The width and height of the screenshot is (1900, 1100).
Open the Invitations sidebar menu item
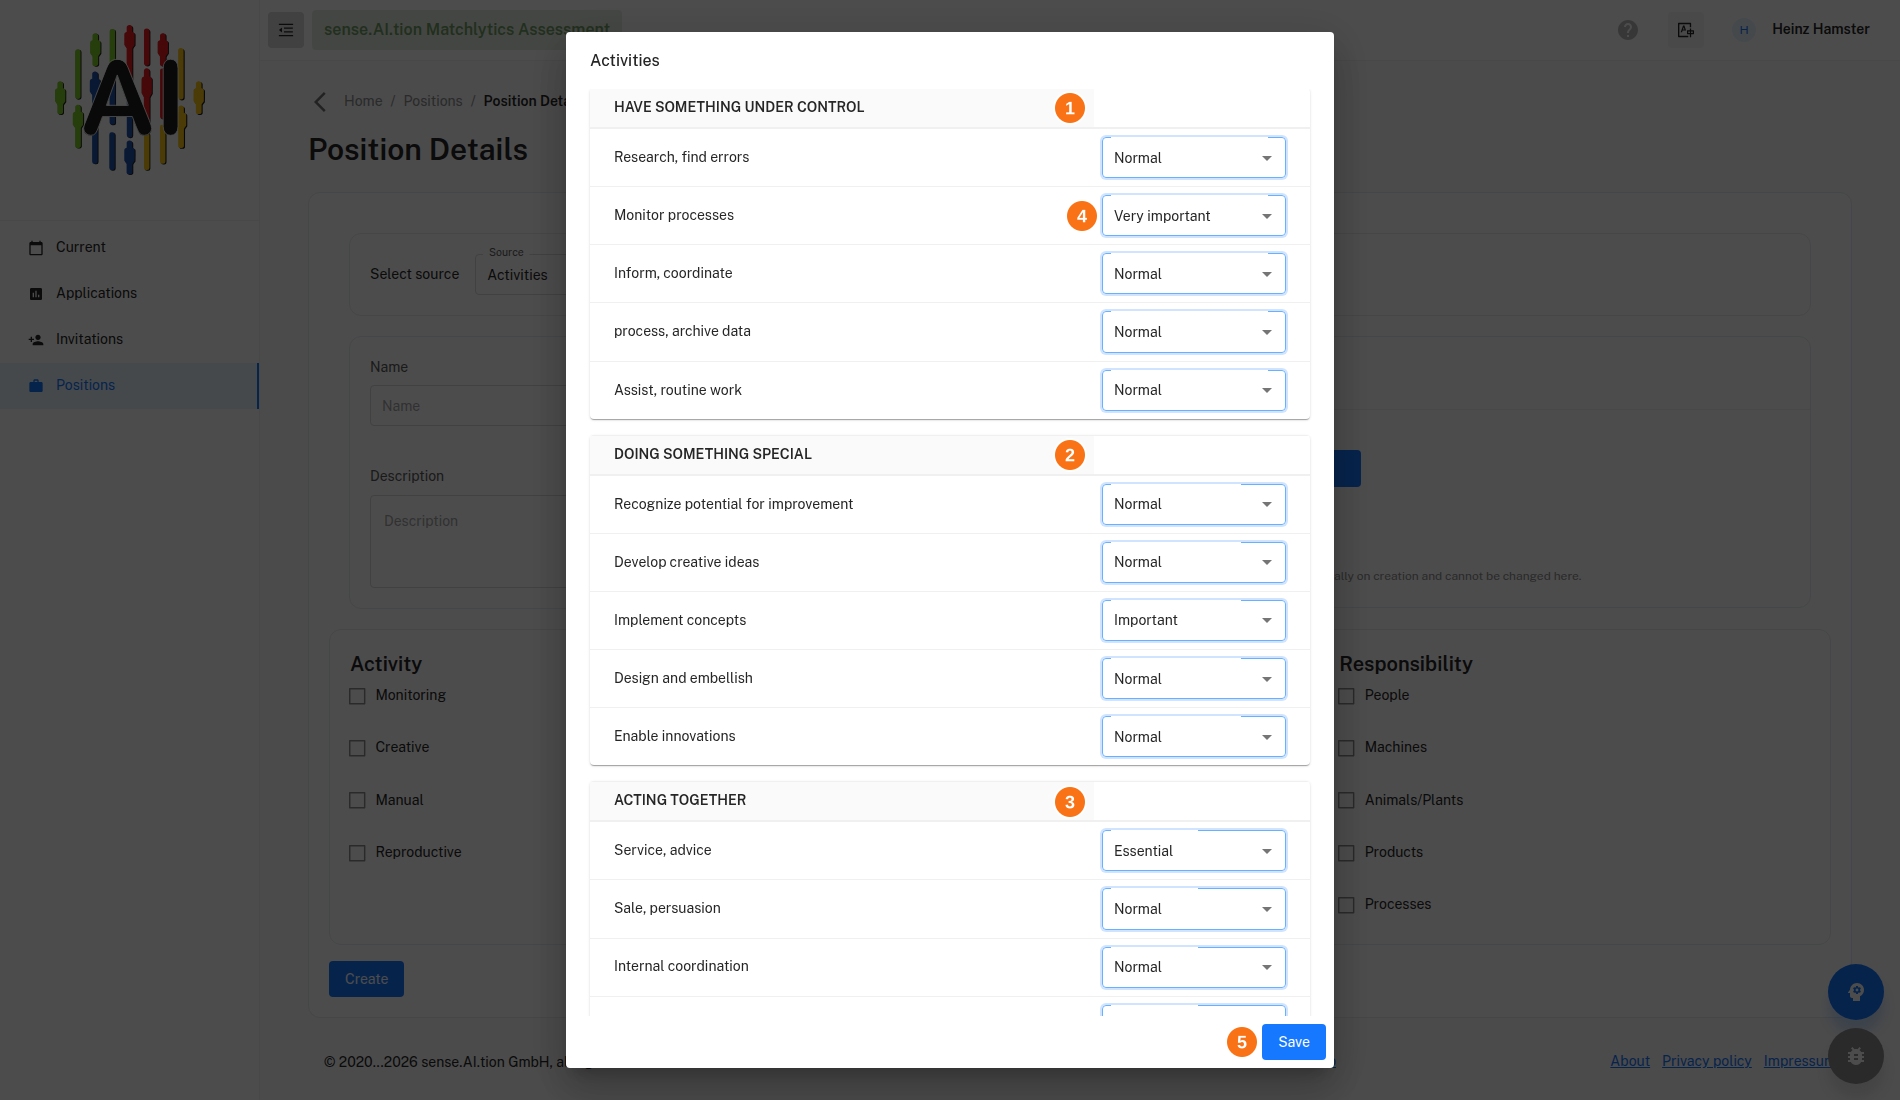[129, 339]
